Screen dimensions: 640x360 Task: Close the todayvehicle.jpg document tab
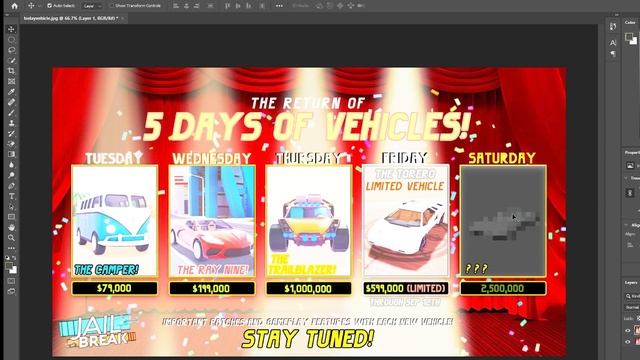click(x=123, y=18)
